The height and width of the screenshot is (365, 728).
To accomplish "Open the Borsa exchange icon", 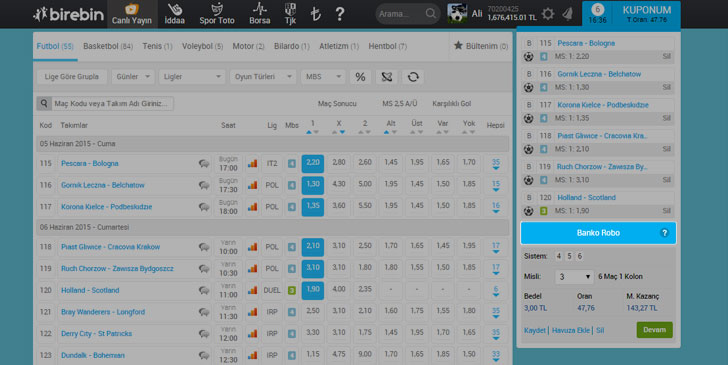I will [x=260, y=14].
